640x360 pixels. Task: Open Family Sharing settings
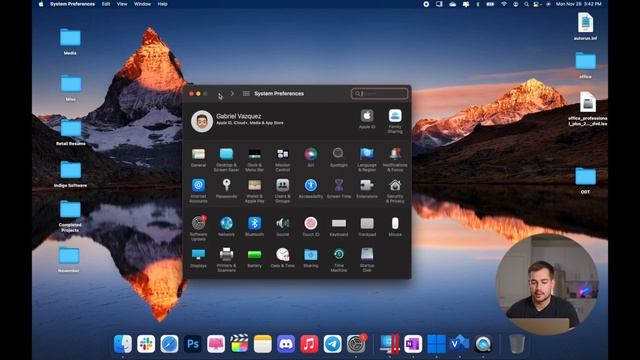(x=395, y=120)
